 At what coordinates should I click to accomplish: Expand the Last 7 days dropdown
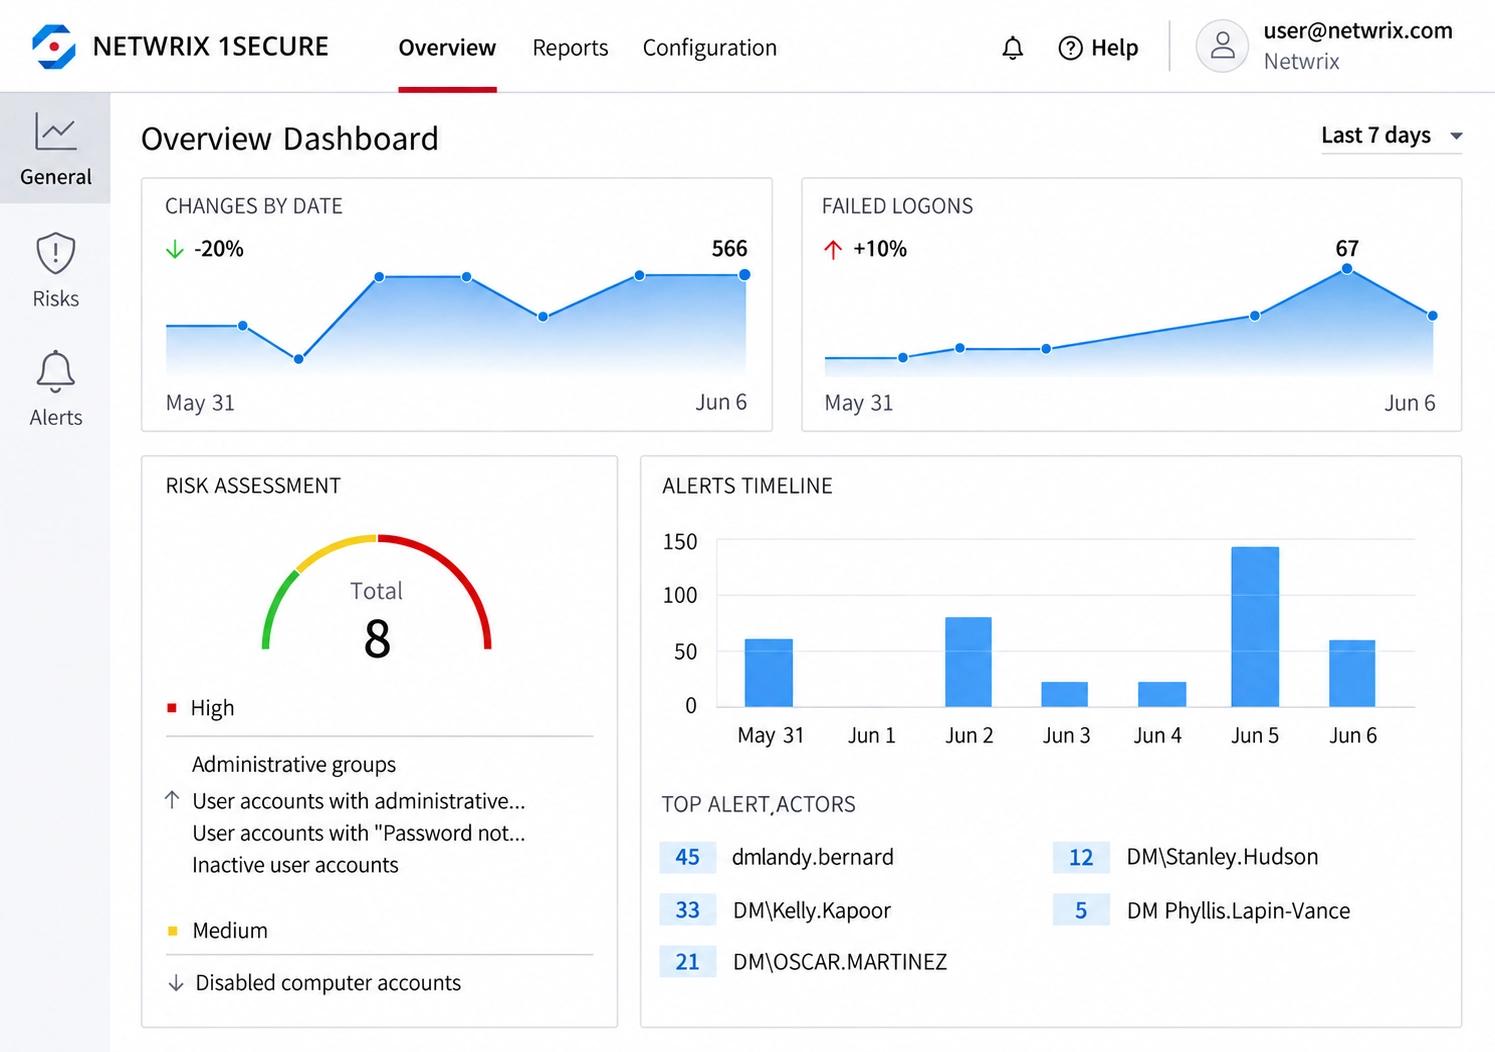[x=1391, y=136]
